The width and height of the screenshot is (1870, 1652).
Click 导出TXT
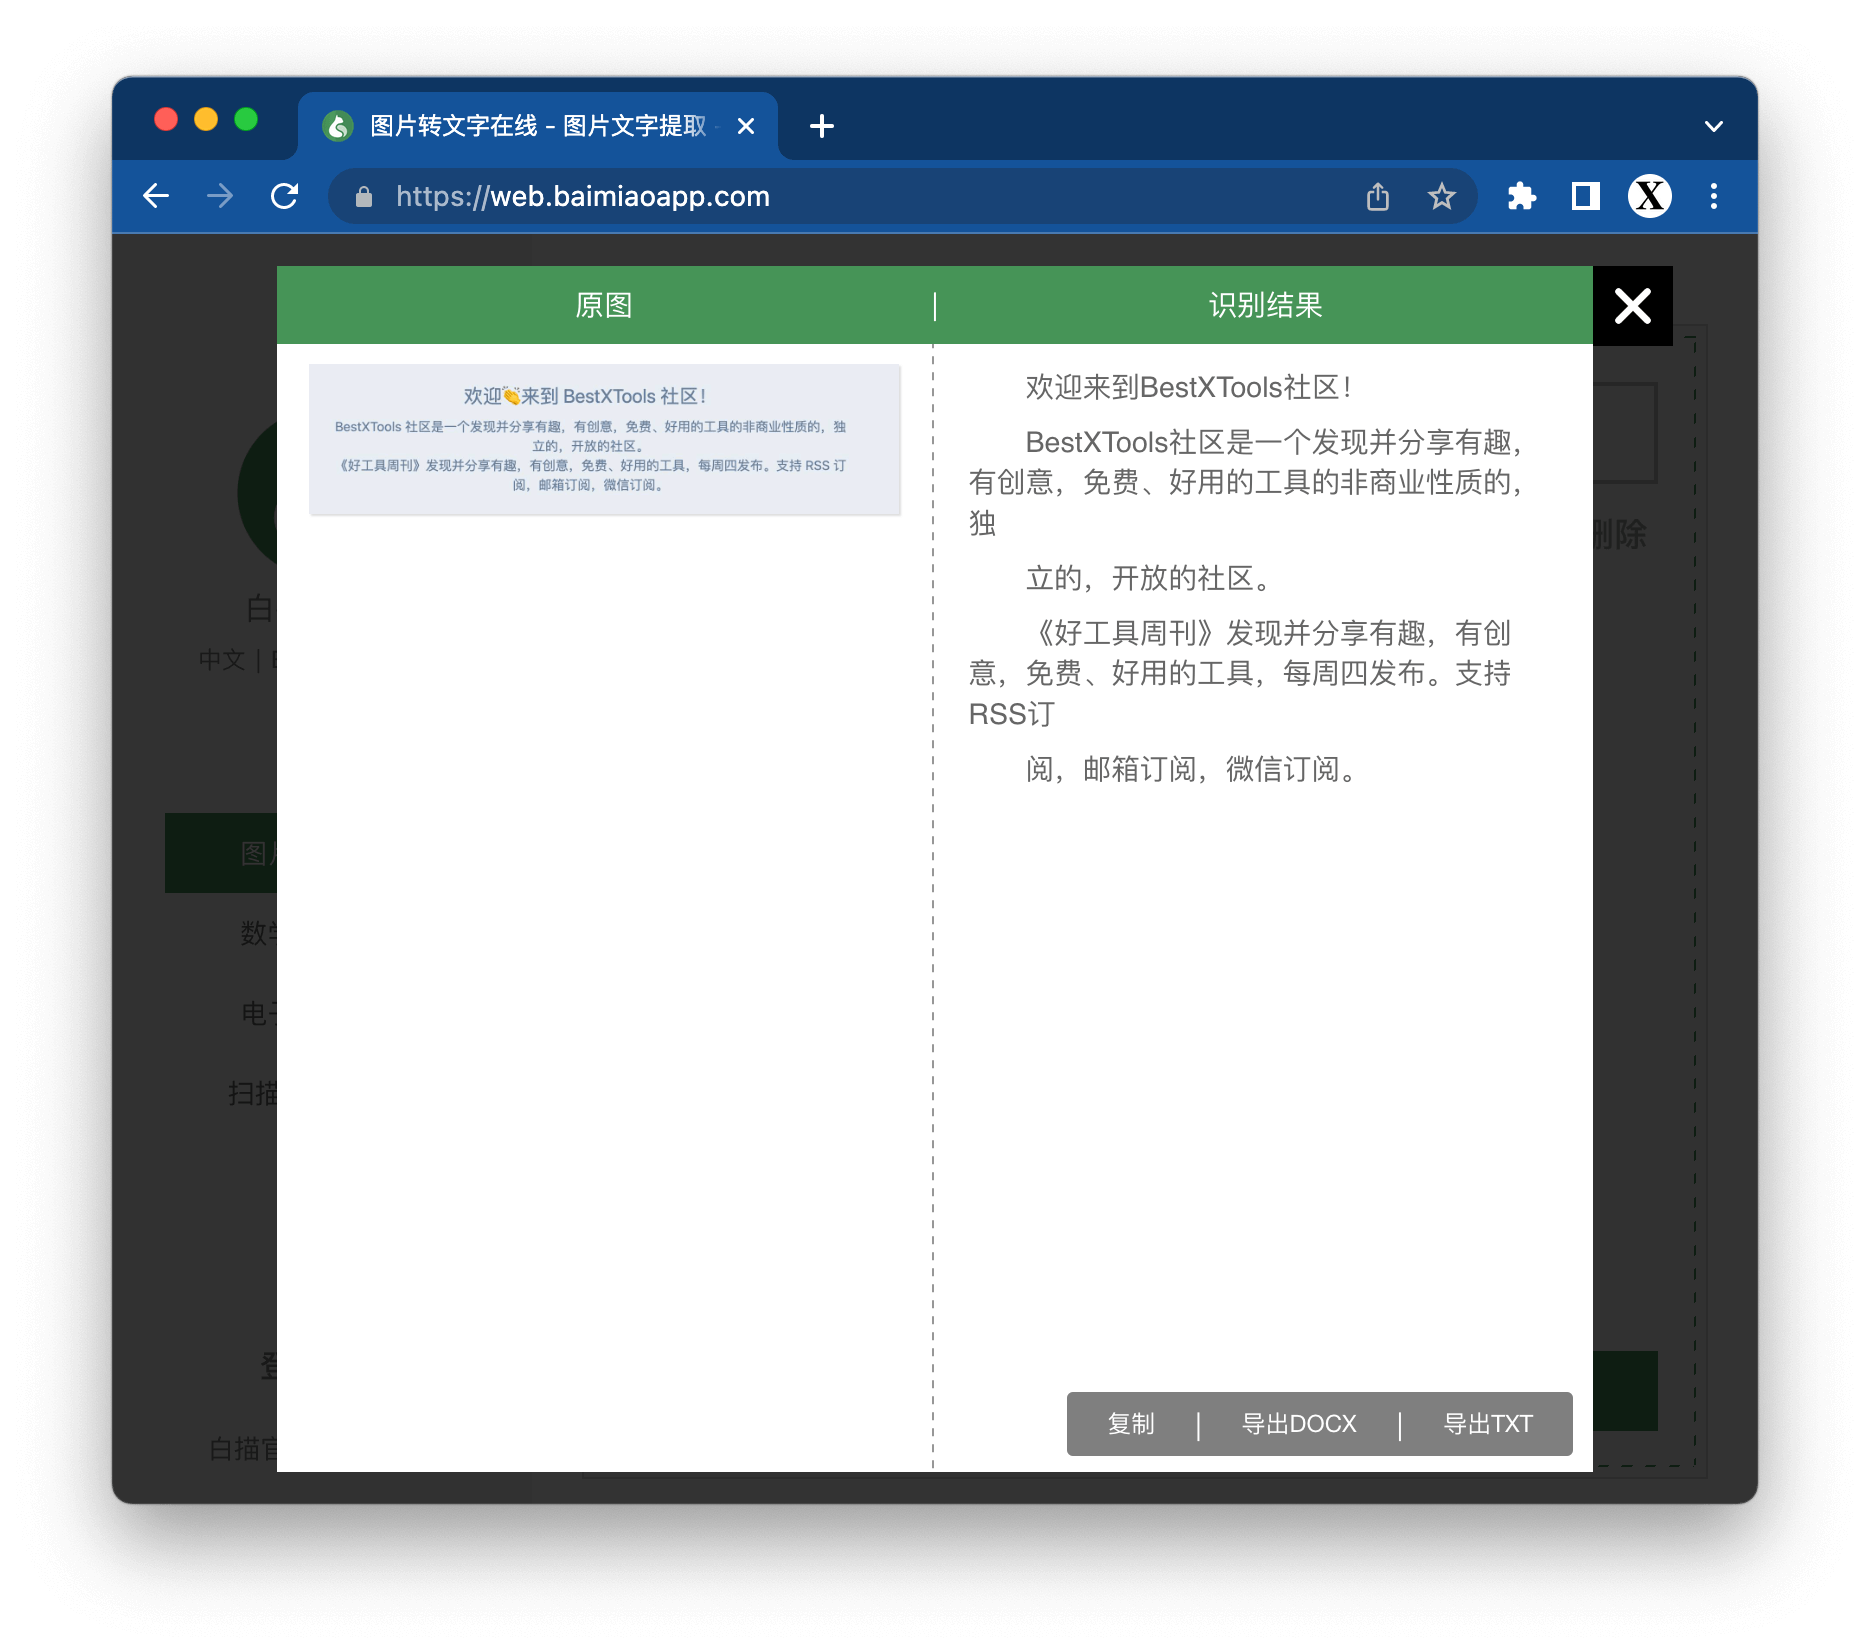click(x=1487, y=1423)
